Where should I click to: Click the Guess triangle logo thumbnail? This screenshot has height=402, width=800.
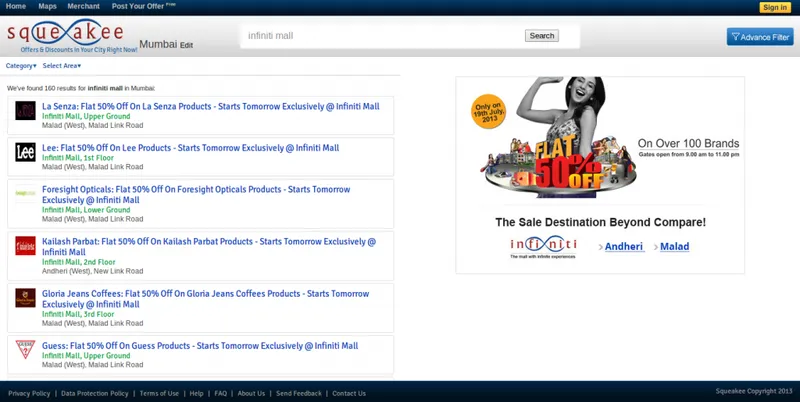[x=25, y=349]
